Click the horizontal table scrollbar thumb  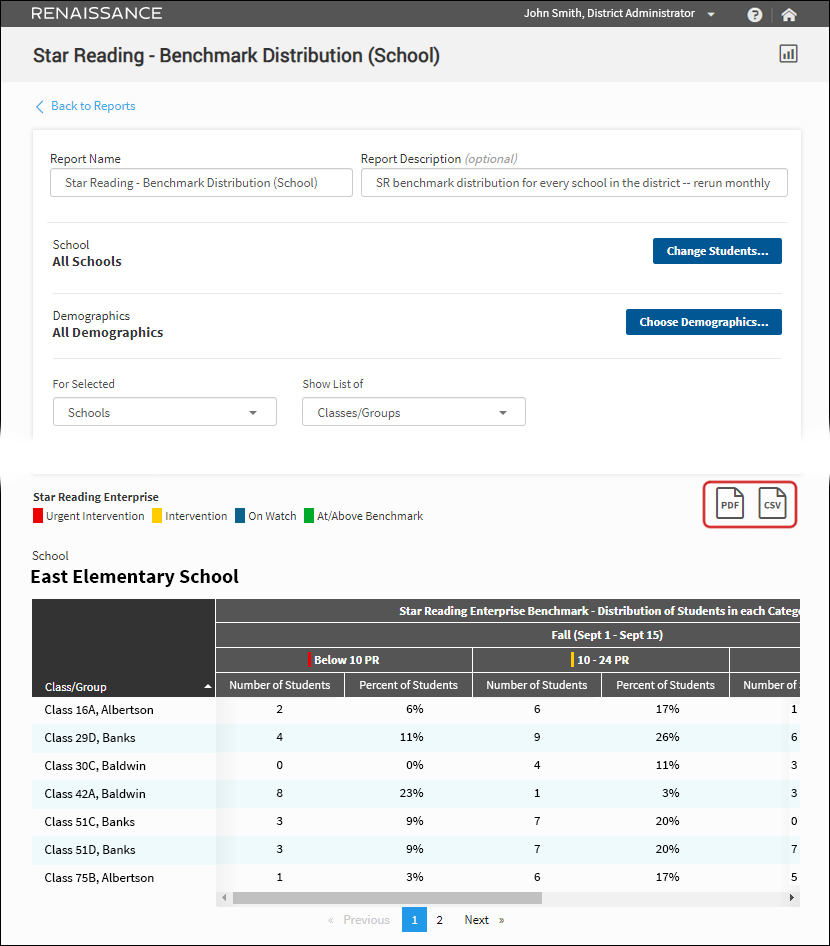(x=387, y=898)
